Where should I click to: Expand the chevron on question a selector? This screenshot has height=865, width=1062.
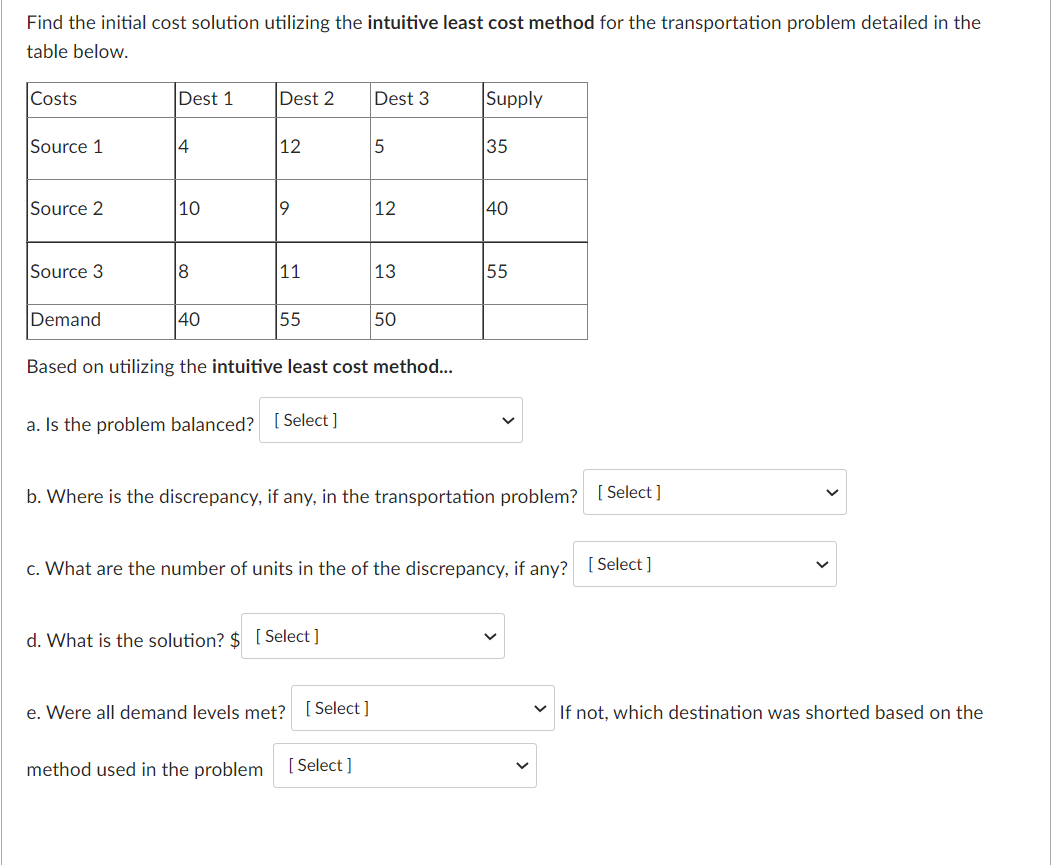[509, 420]
